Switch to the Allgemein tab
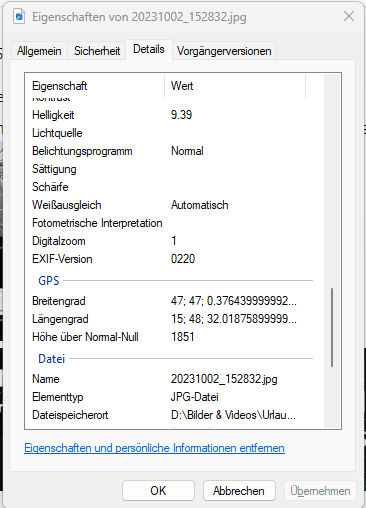The width and height of the screenshot is (366, 508). [39, 51]
